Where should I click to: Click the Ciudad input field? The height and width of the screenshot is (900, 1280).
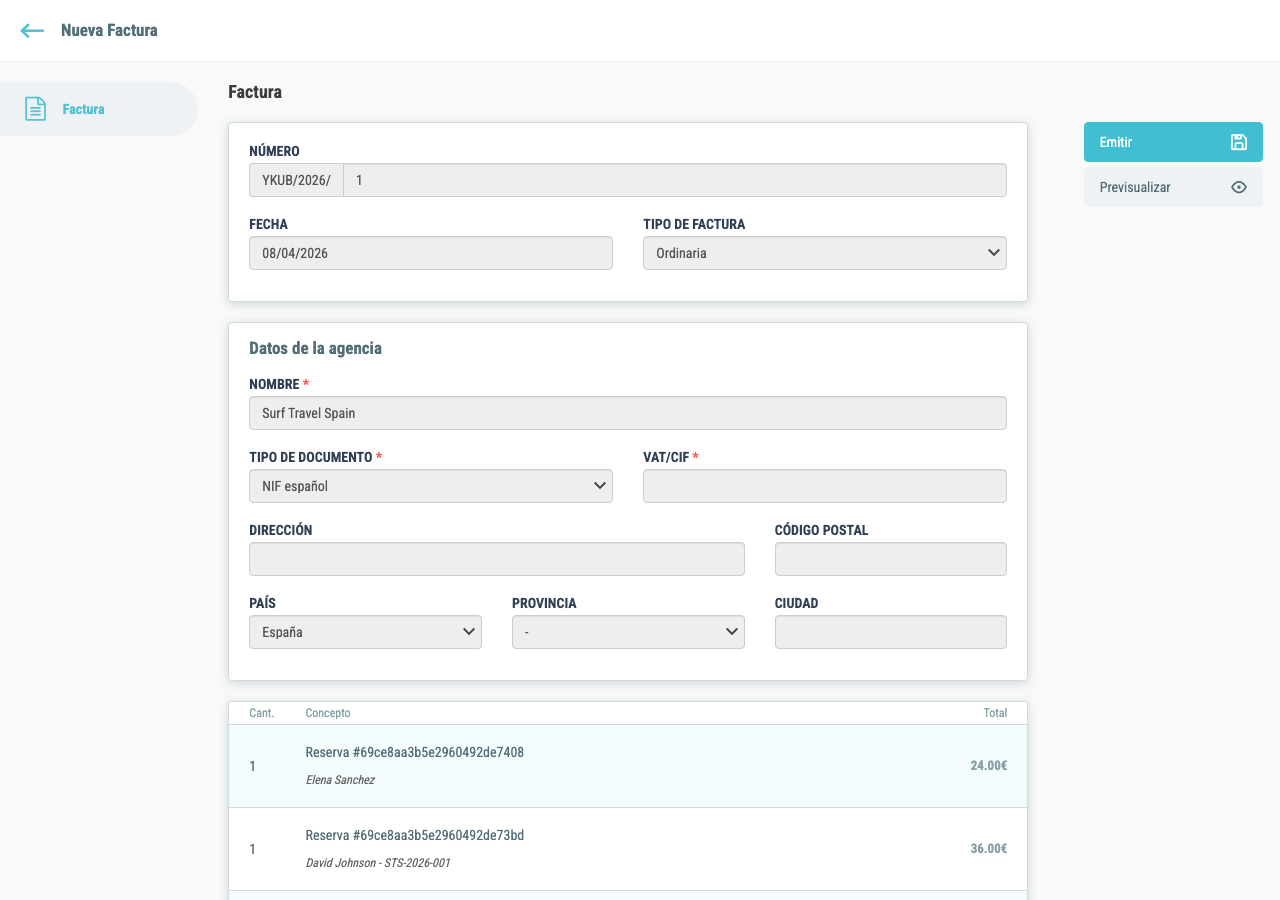point(891,632)
